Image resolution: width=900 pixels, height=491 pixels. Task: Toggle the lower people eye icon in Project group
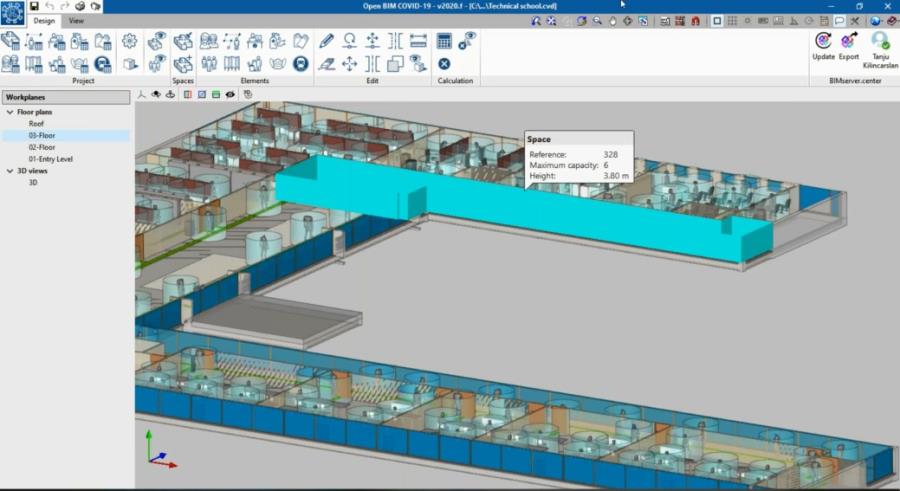pyautogui.click(x=157, y=64)
